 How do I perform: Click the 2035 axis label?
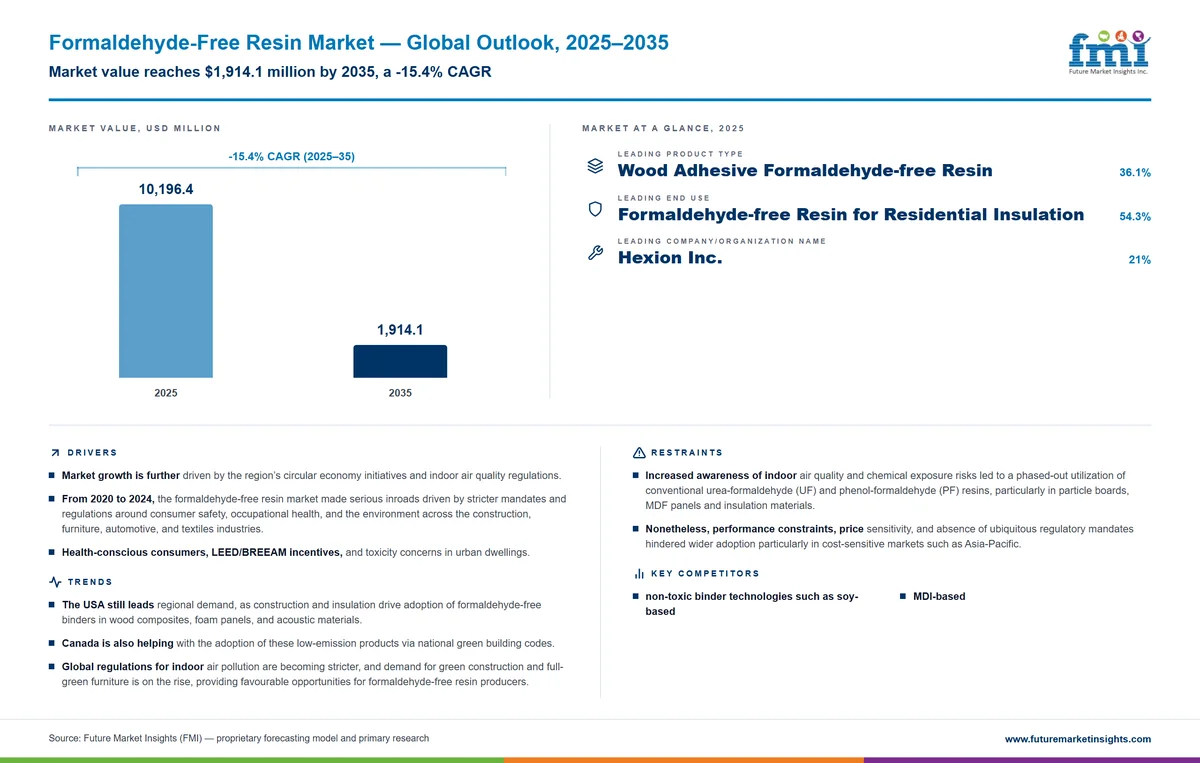(400, 393)
